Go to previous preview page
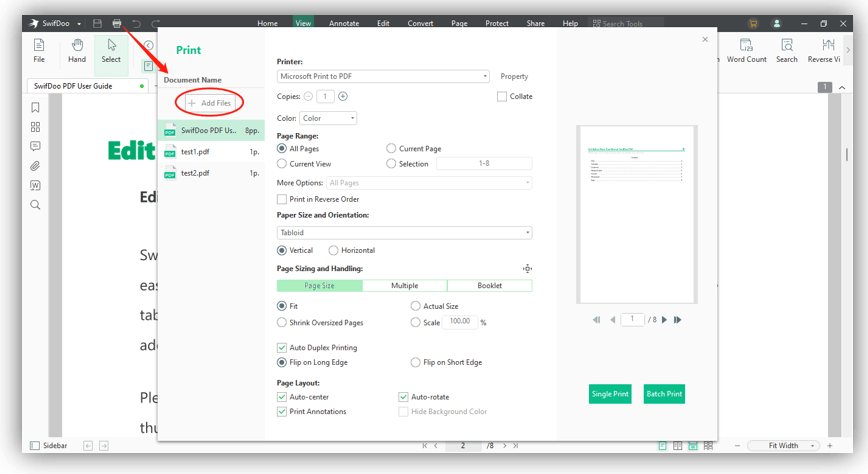Viewport: 868px width, 474px height. coord(613,320)
